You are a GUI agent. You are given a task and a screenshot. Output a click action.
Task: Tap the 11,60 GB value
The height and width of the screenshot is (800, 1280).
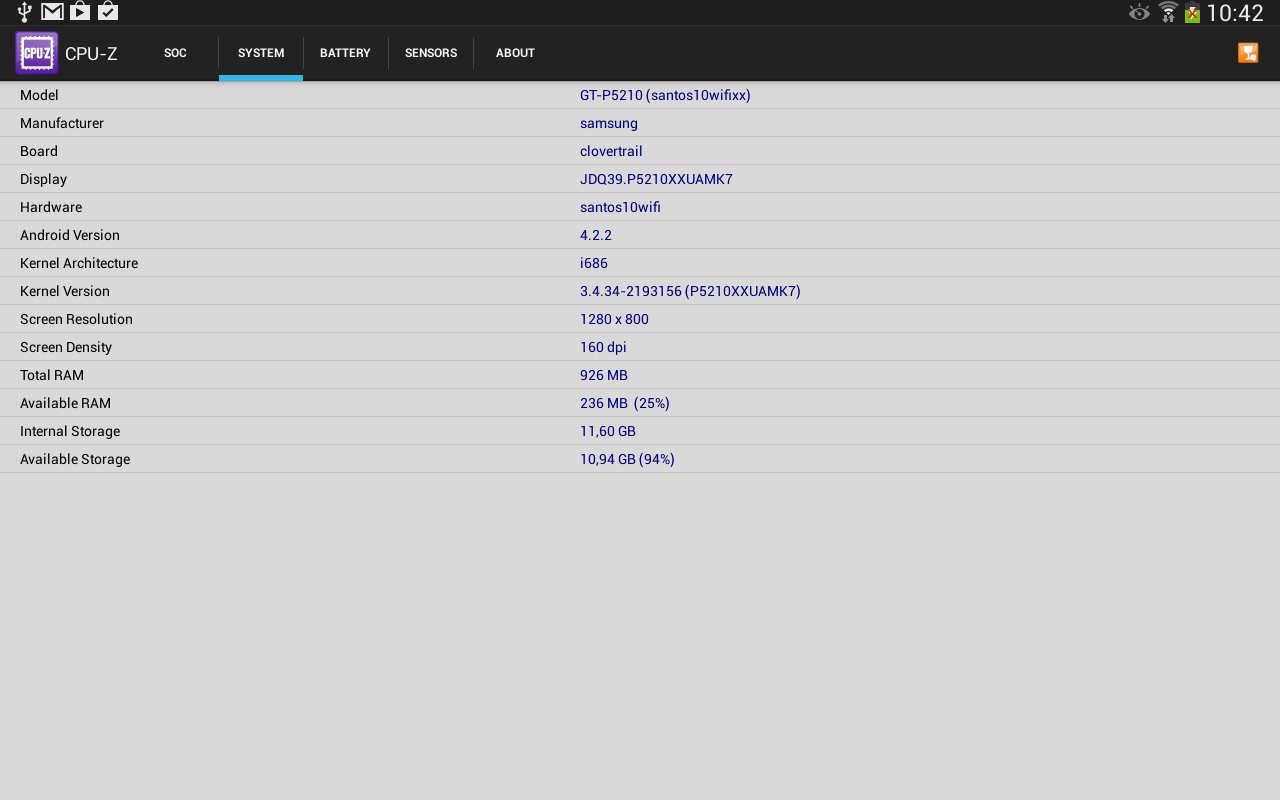pos(608,431)
